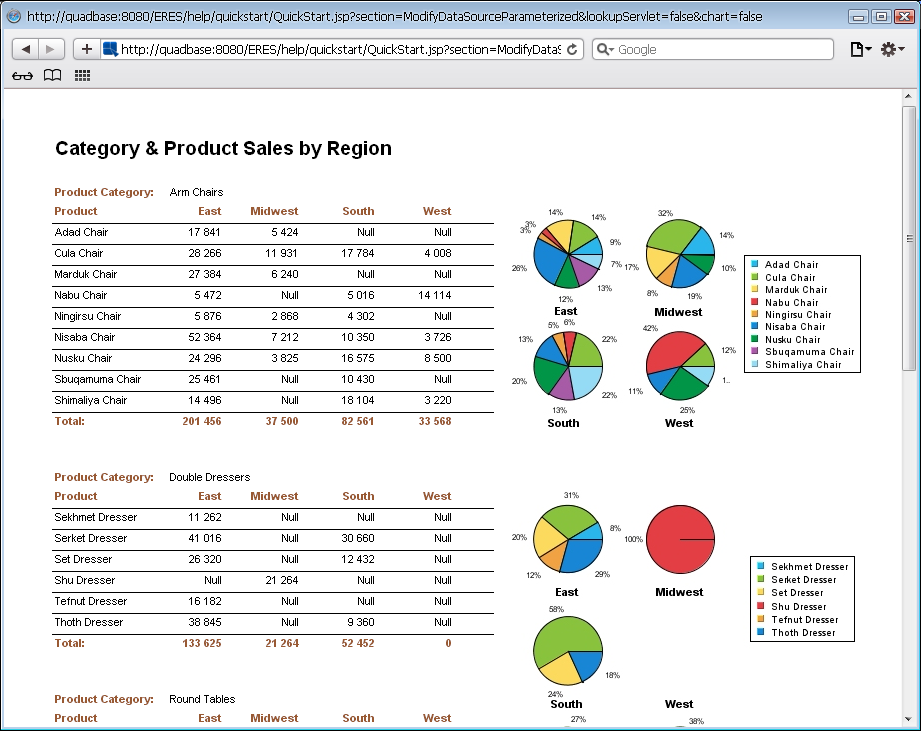Click the Arm Chairs category name
Viewport: 921px width, 731px height.
[196, 192]
